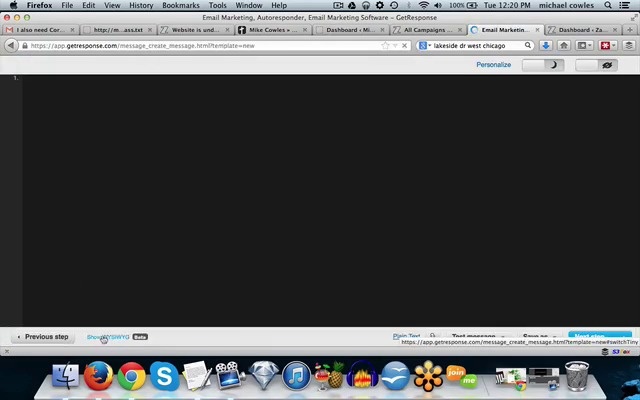Image resolution: width=640 pixels, height=400 pixels.
Task: Click the Firefox back arrow button
Action: click(11, 45)
